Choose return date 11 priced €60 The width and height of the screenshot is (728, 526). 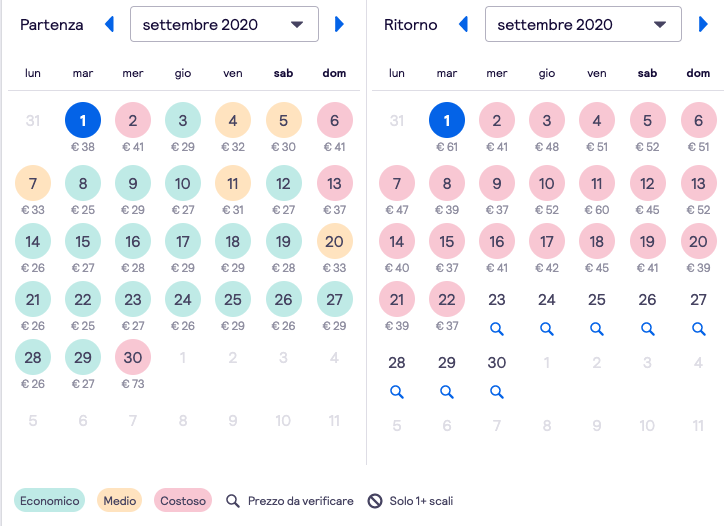[597, 184]
